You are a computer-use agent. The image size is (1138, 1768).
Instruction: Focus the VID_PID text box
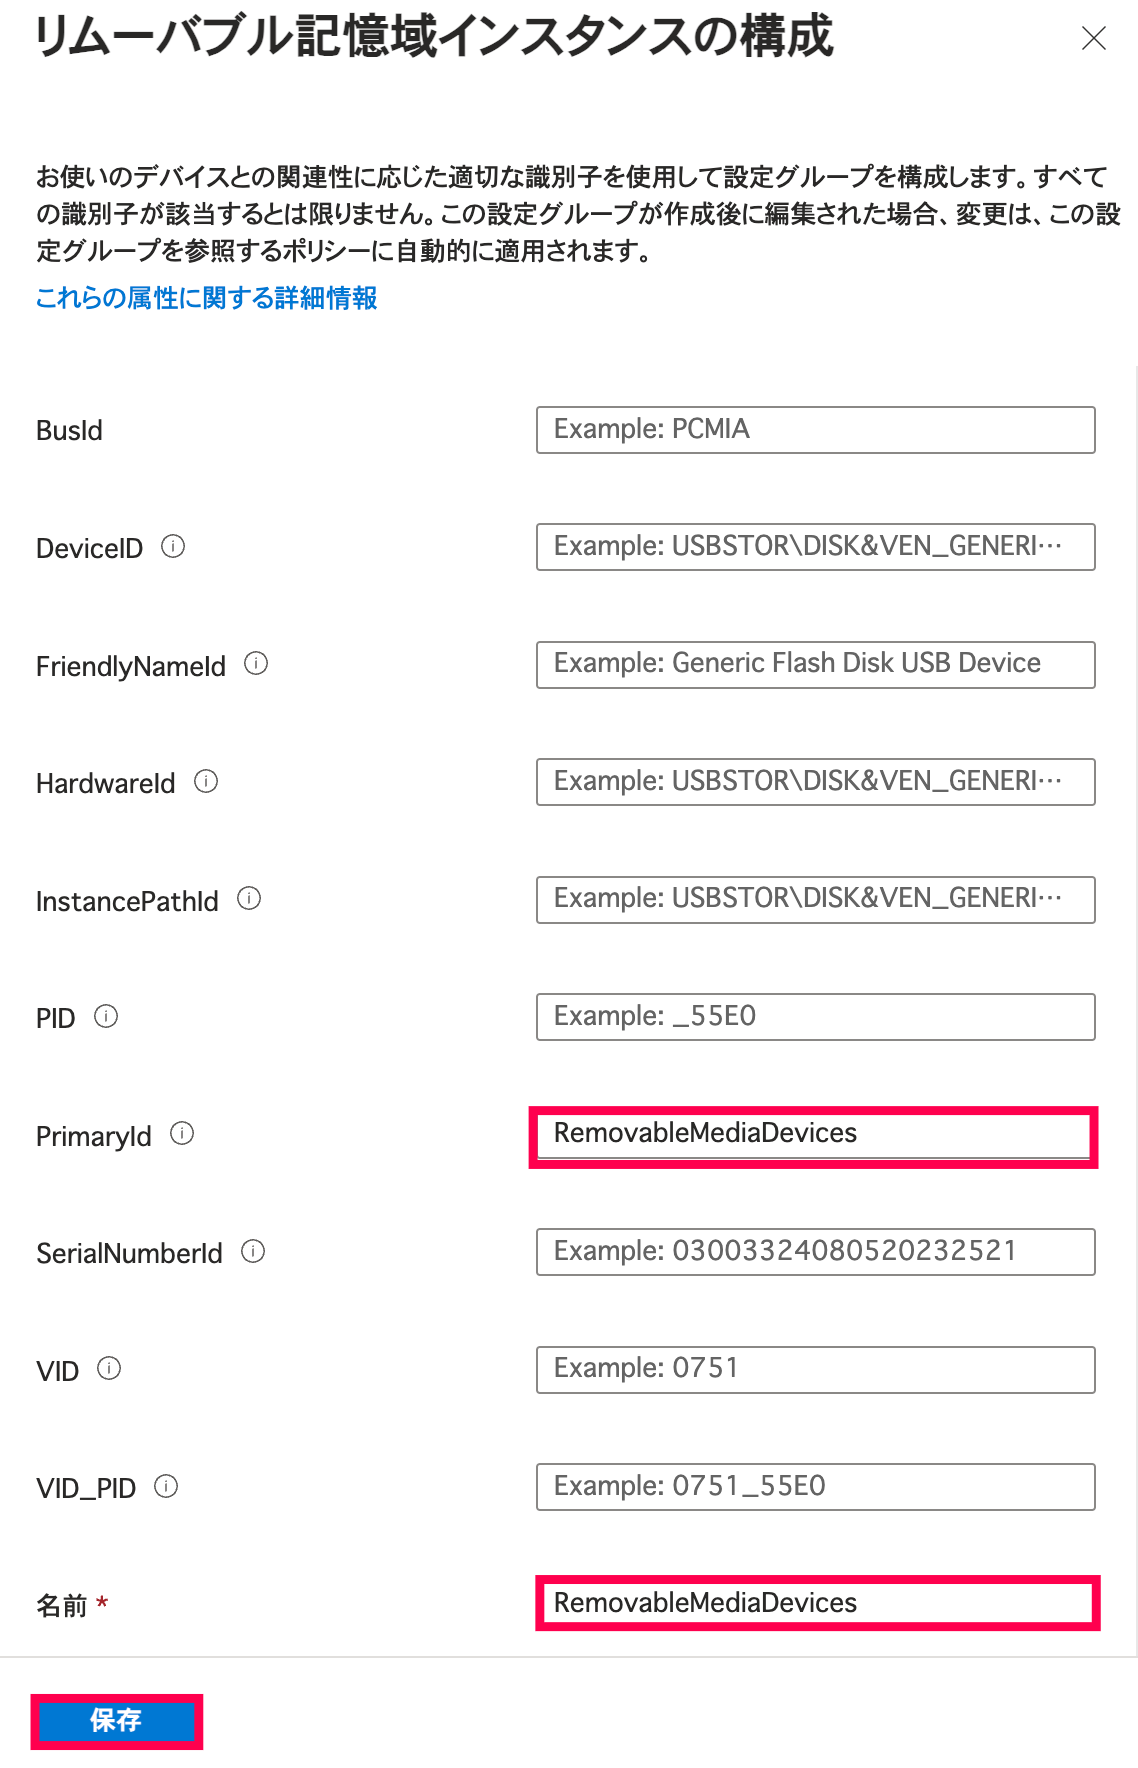[x=815, y=1487]
